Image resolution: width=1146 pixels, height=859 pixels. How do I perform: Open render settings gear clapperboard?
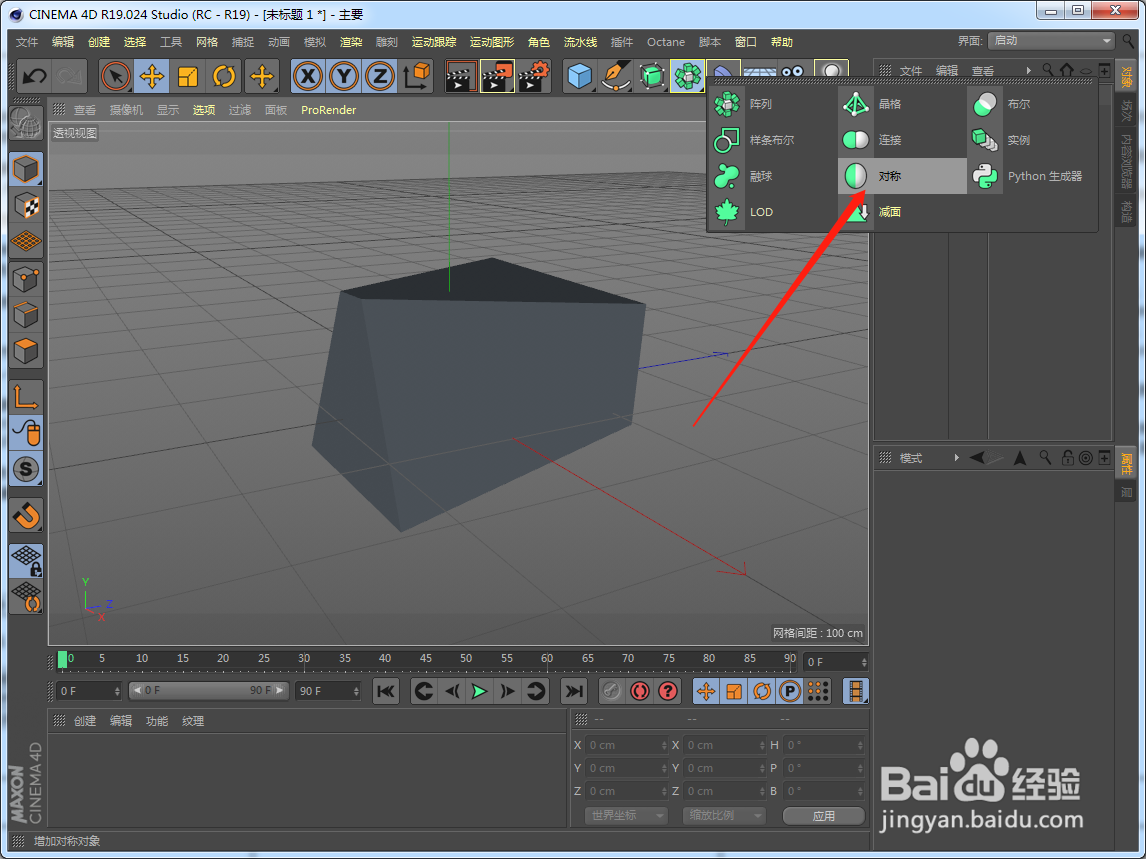[534, 76]
